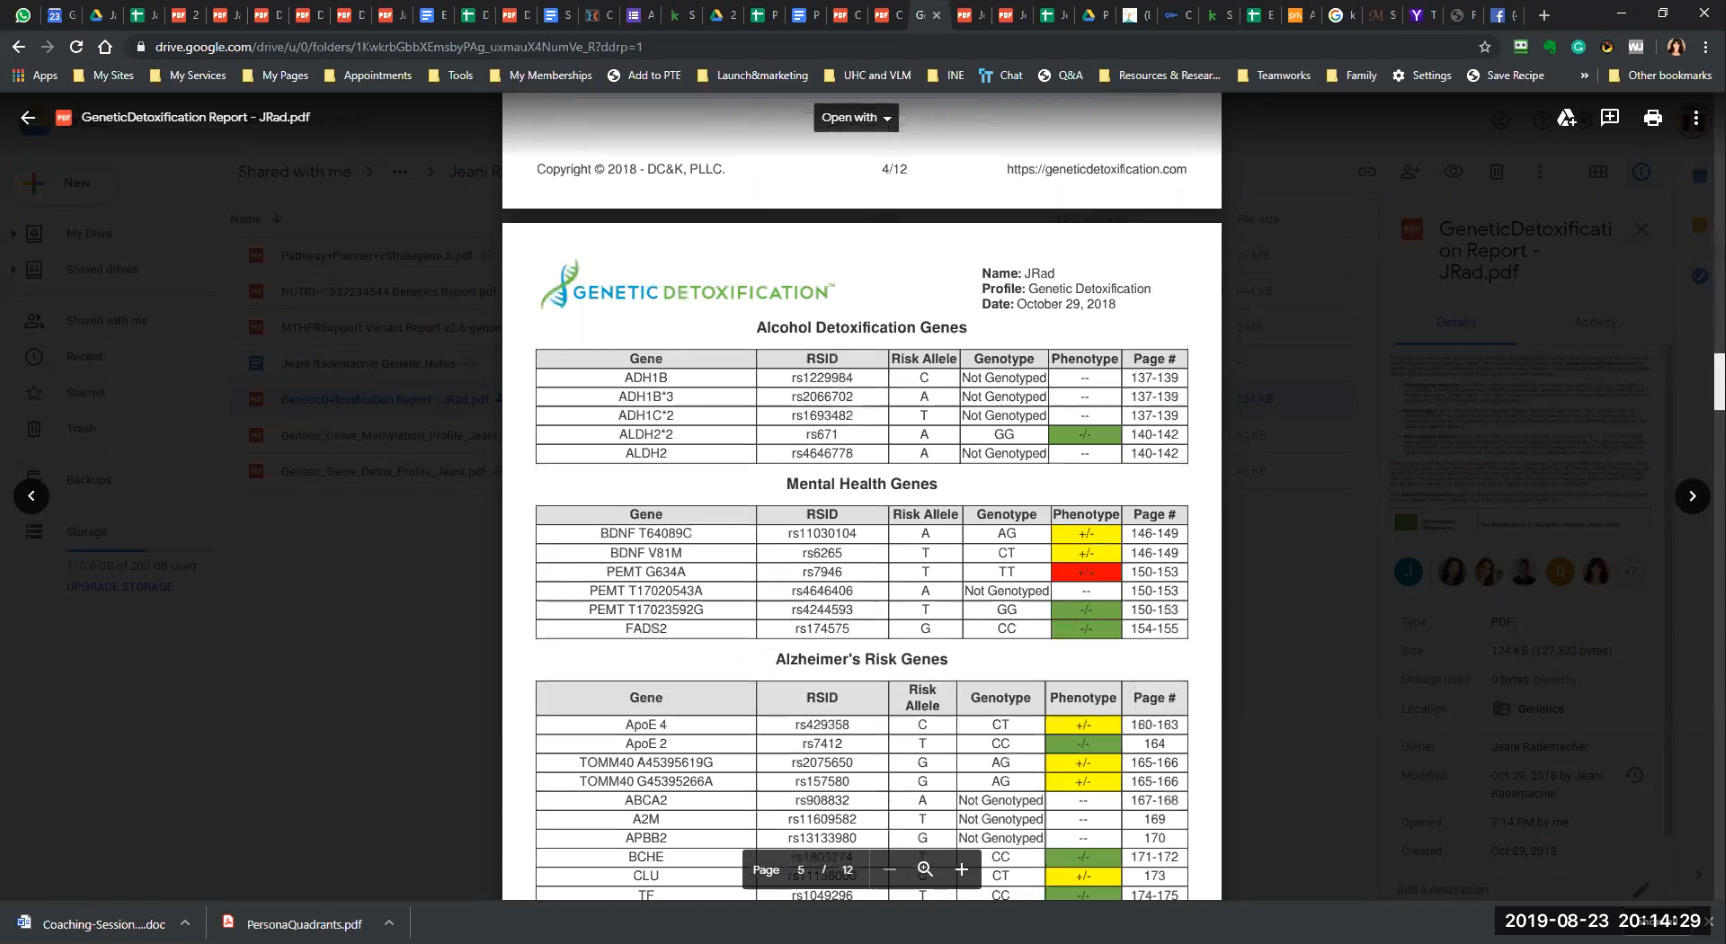Expand options for Coaching-Session download
1726x944 pixels.
185,923
